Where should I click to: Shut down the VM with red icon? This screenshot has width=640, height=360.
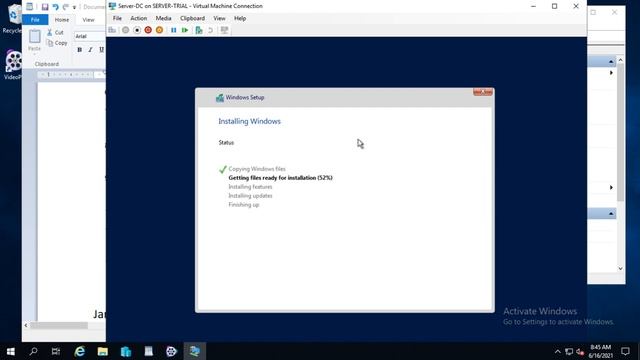(x=148, y=30)
